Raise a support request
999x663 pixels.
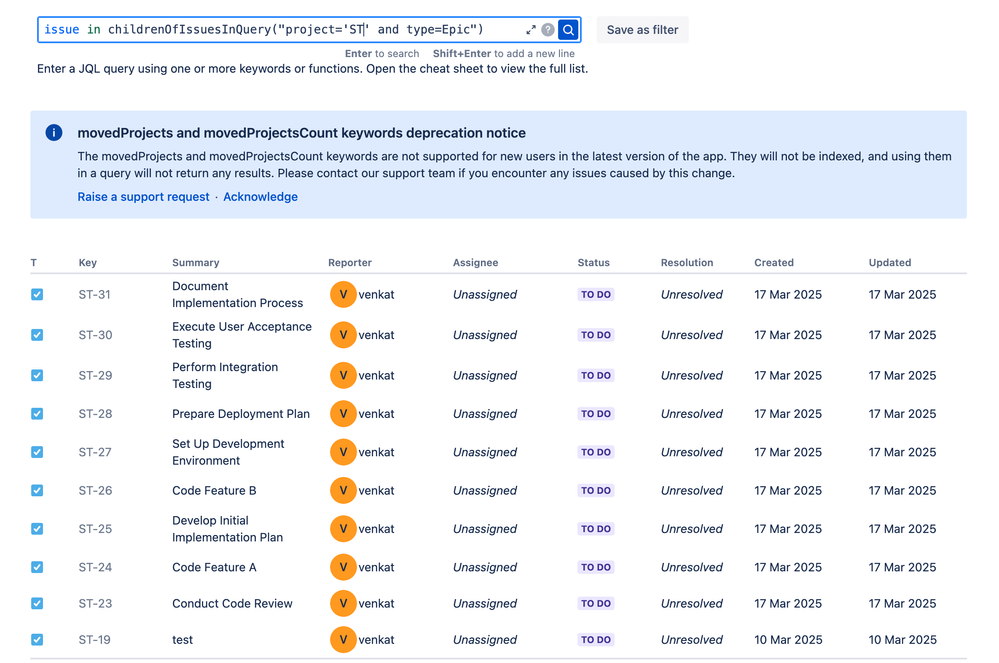coord(143,196)
